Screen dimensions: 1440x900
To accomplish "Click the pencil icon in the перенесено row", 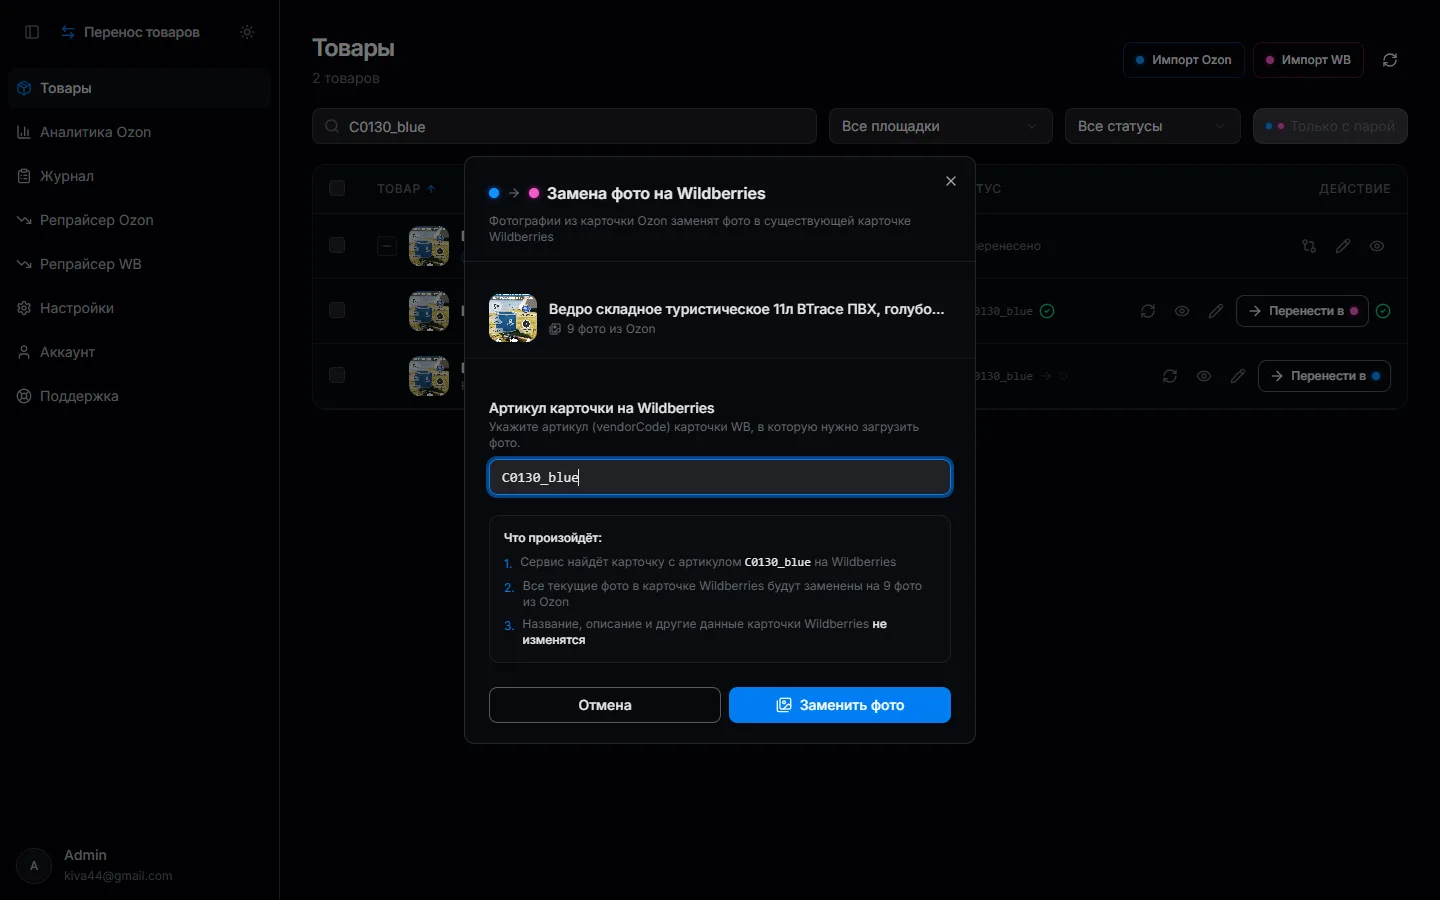I will (1343, 246).
